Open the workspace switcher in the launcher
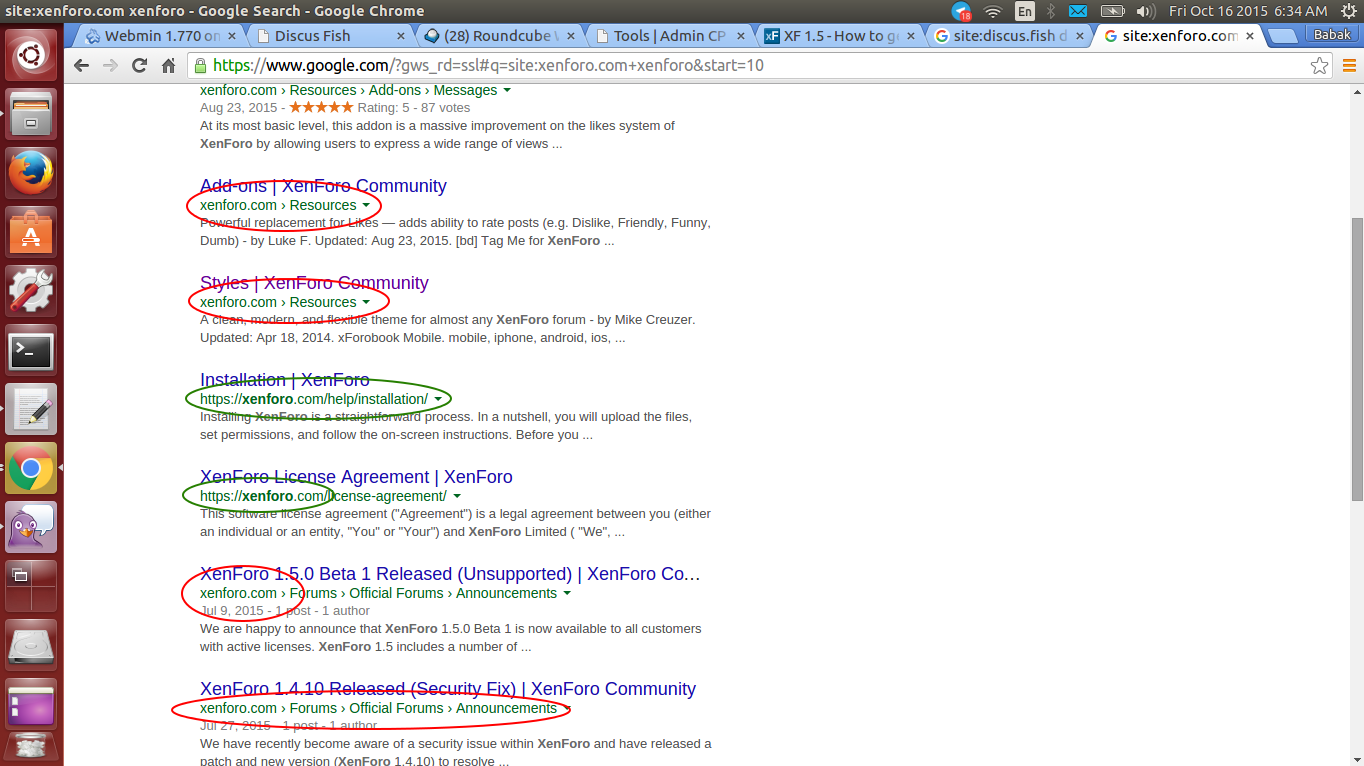Screen dimensions: 1364x766 31,586
